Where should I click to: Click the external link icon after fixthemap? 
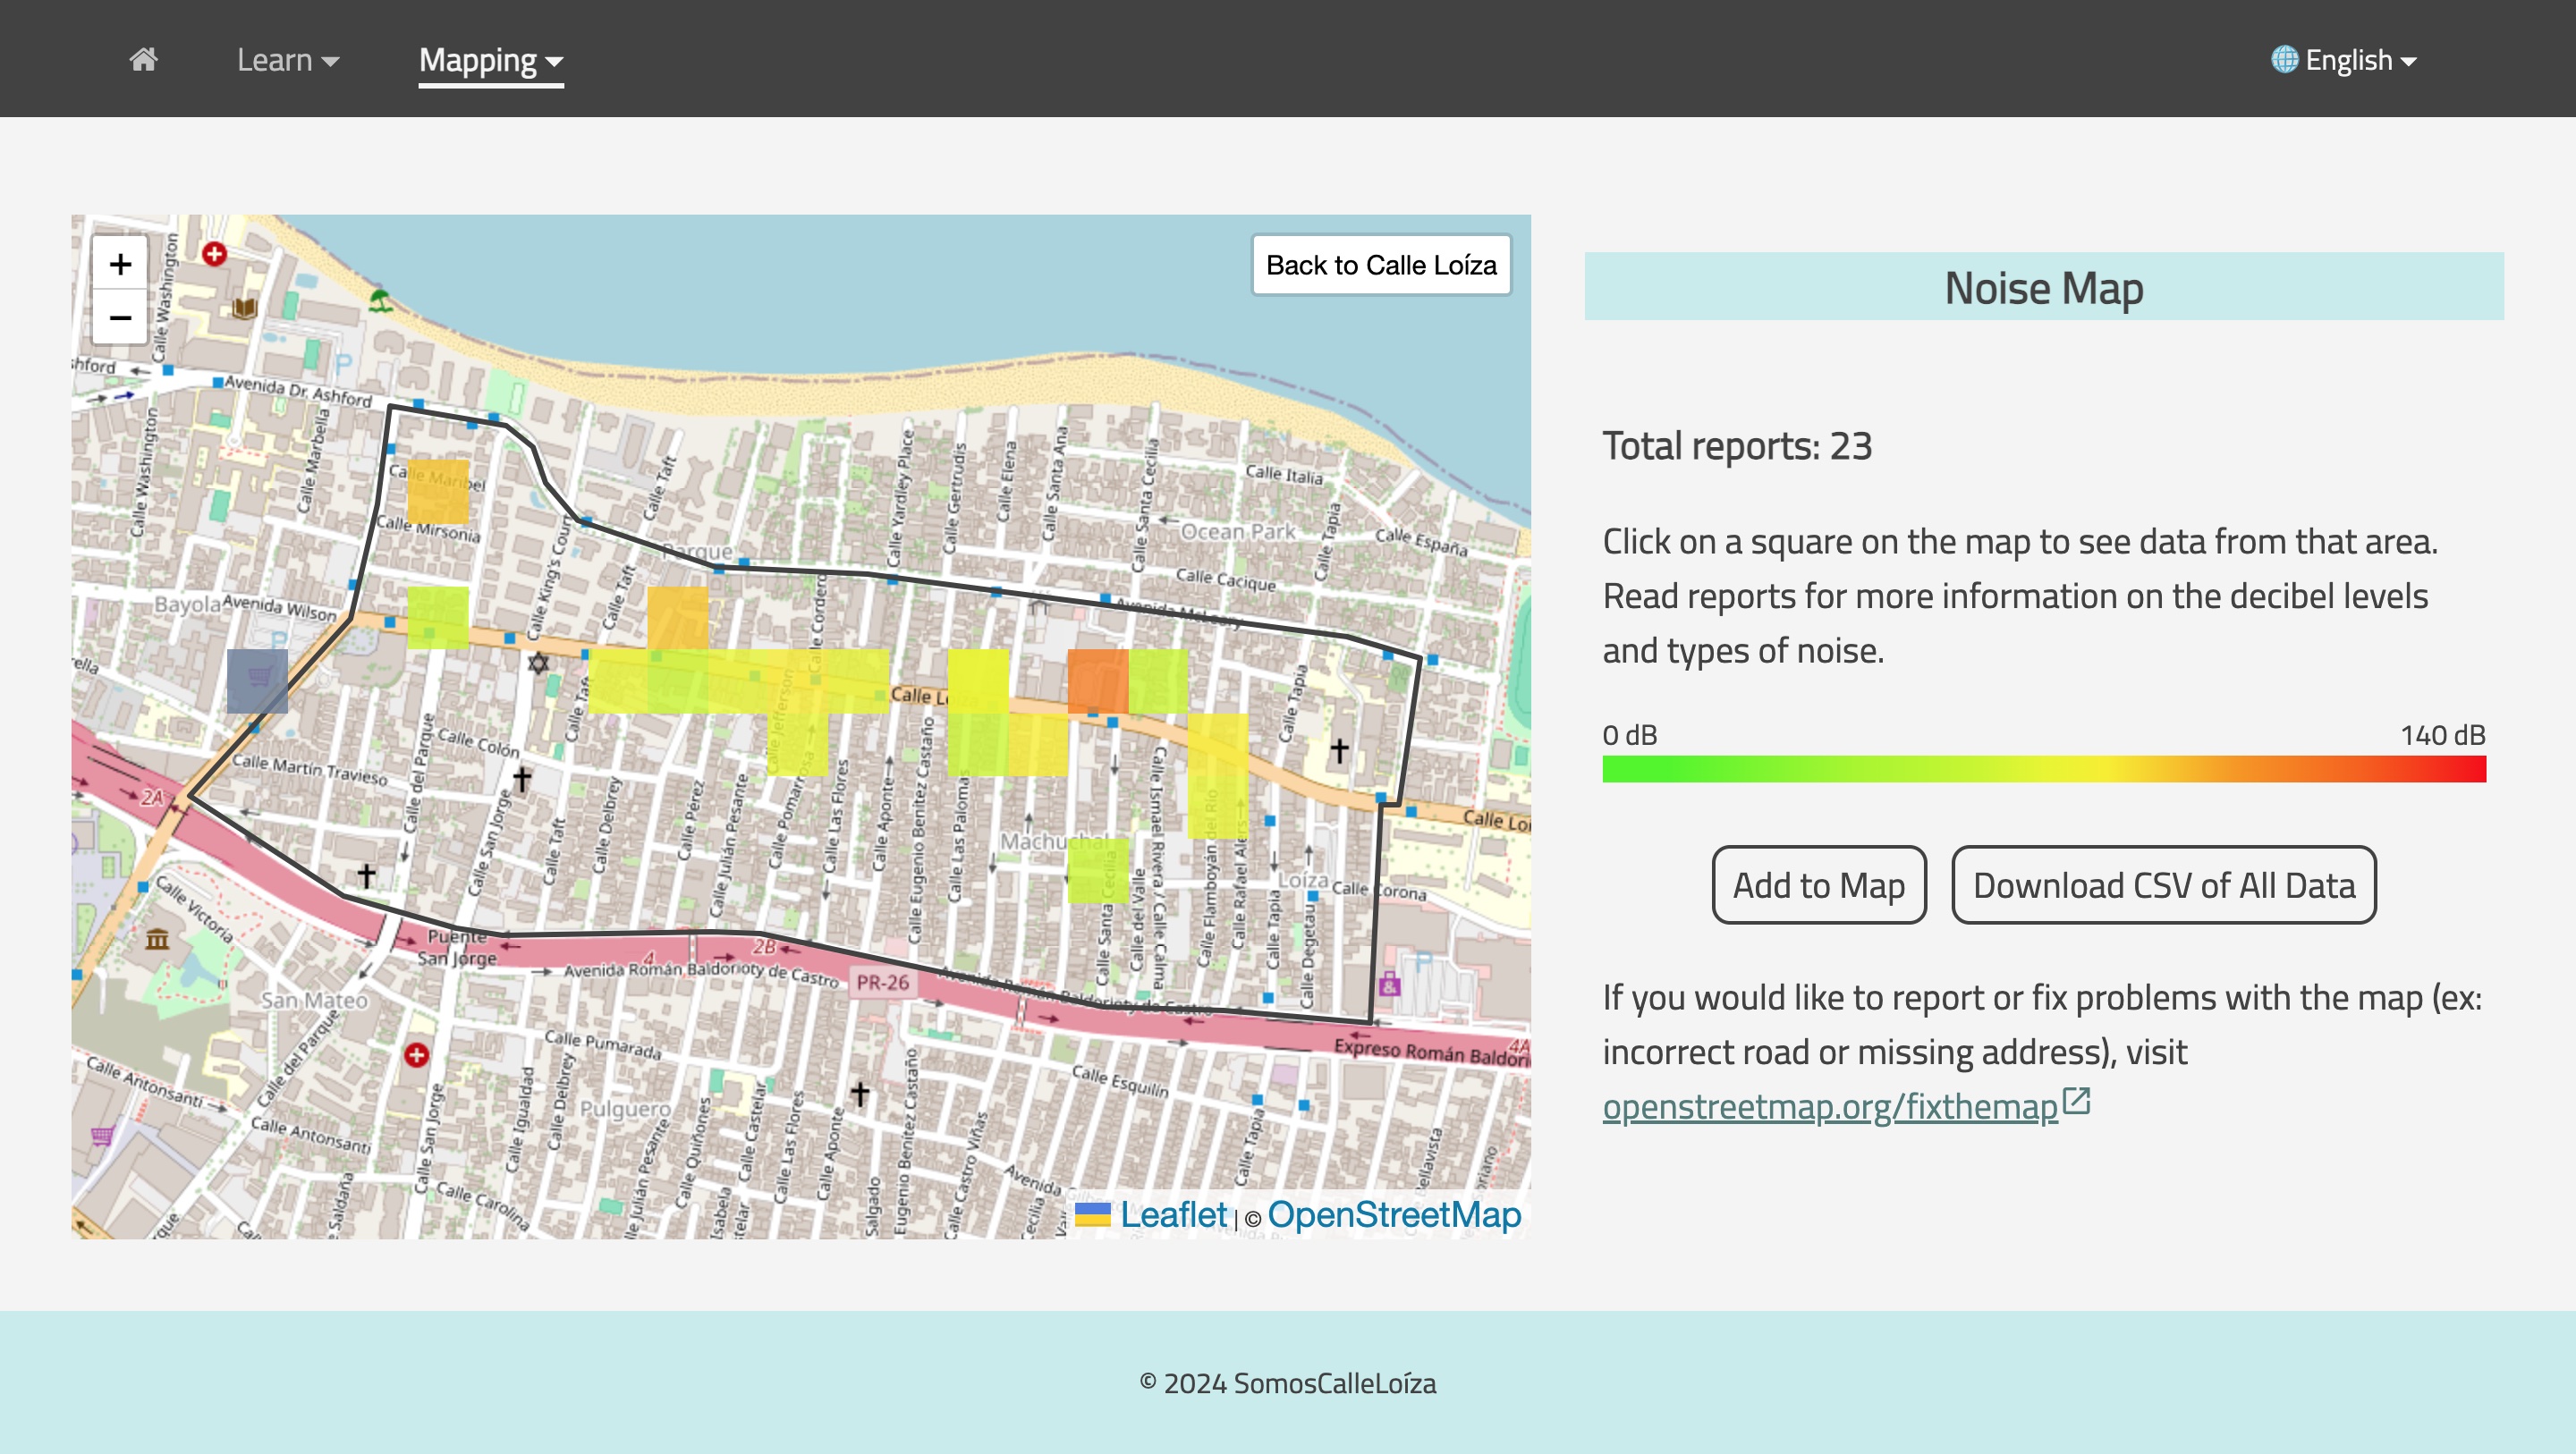(x=2076, y=1102)
